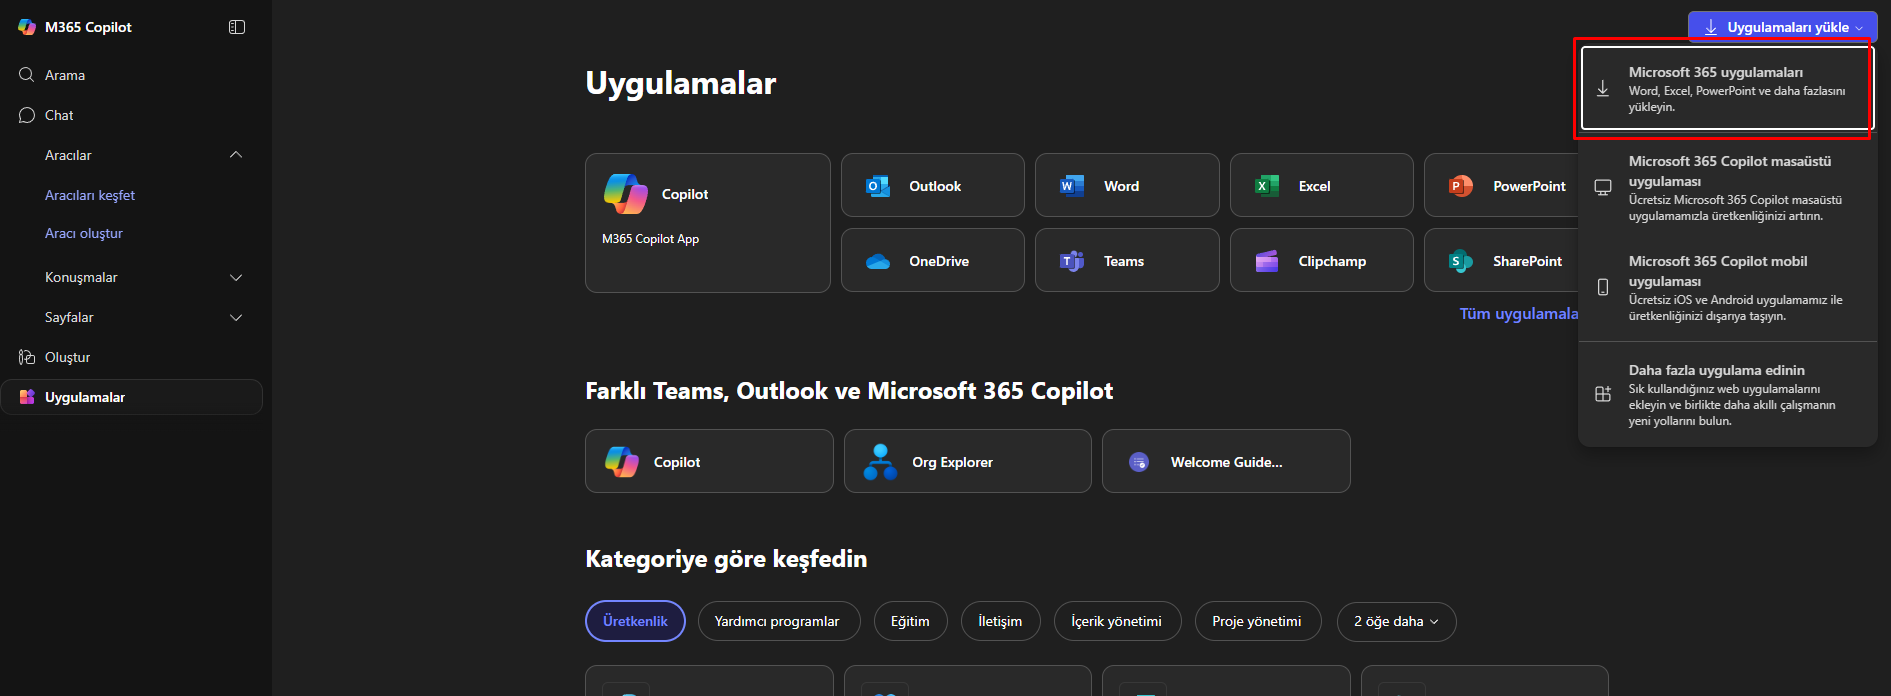Viewport: 1891px width, 696px height.
Task: Click download icon beside Microsoft 365 uygulamaları
Action: 1603,89
